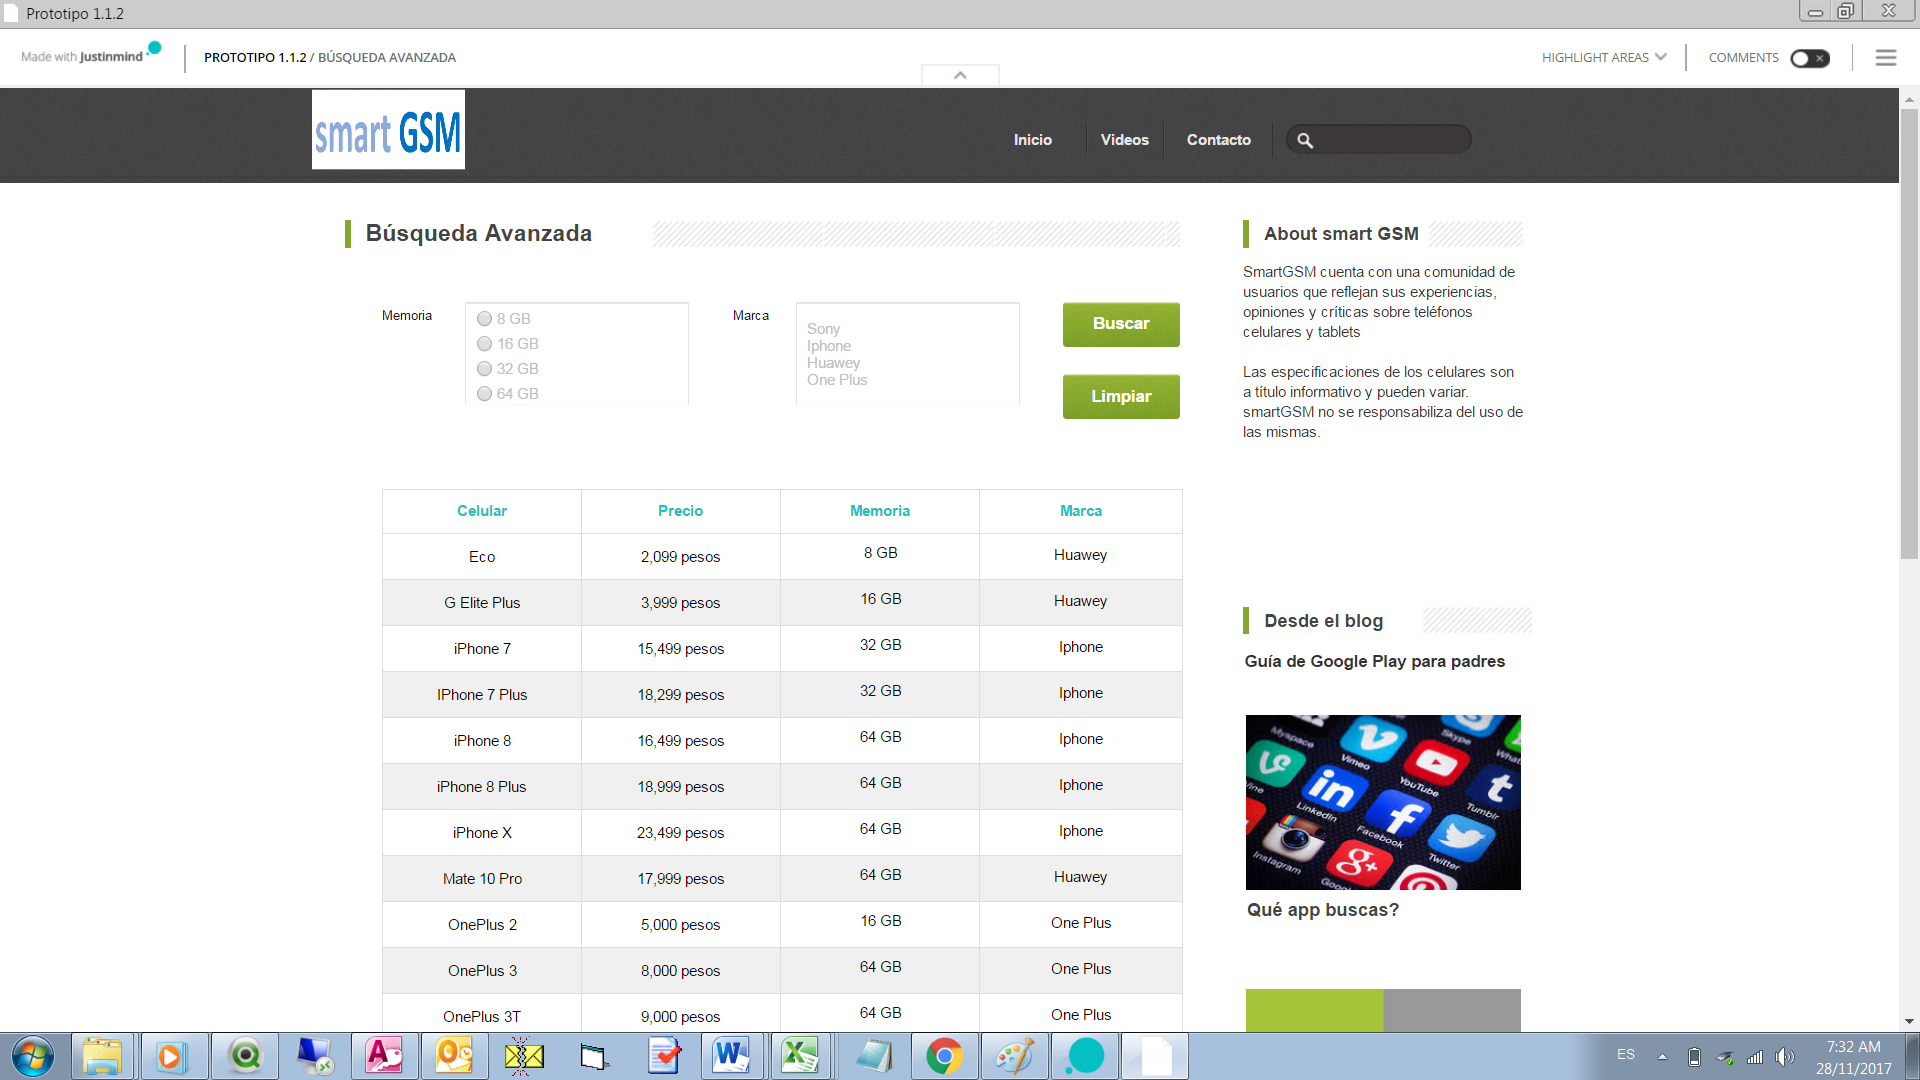Select the 16 GB memory radio button
The width and height of the screenshot is (1920, 1080).
(x=485, y=344)
